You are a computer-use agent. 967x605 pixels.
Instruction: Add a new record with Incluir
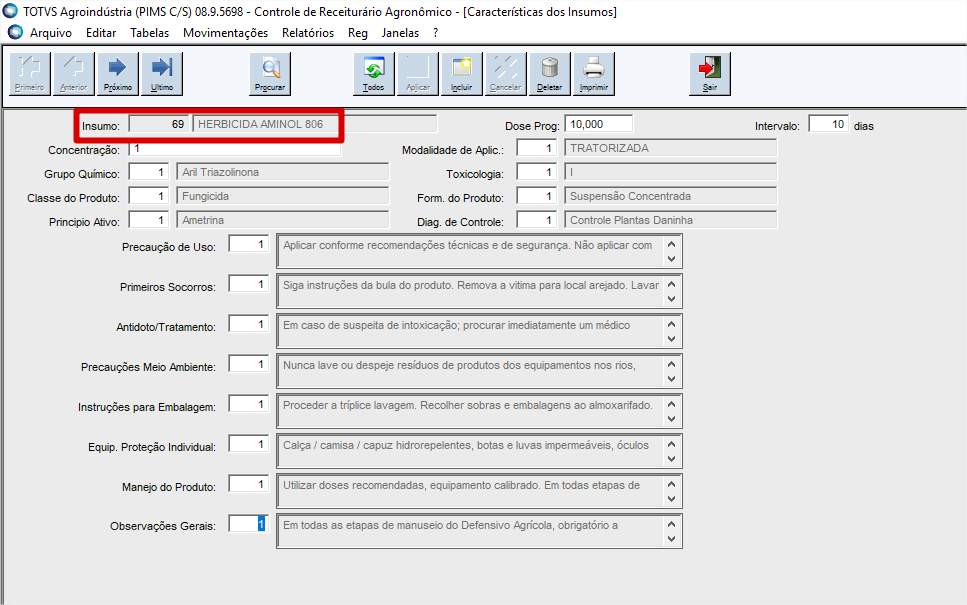(462, 73)
